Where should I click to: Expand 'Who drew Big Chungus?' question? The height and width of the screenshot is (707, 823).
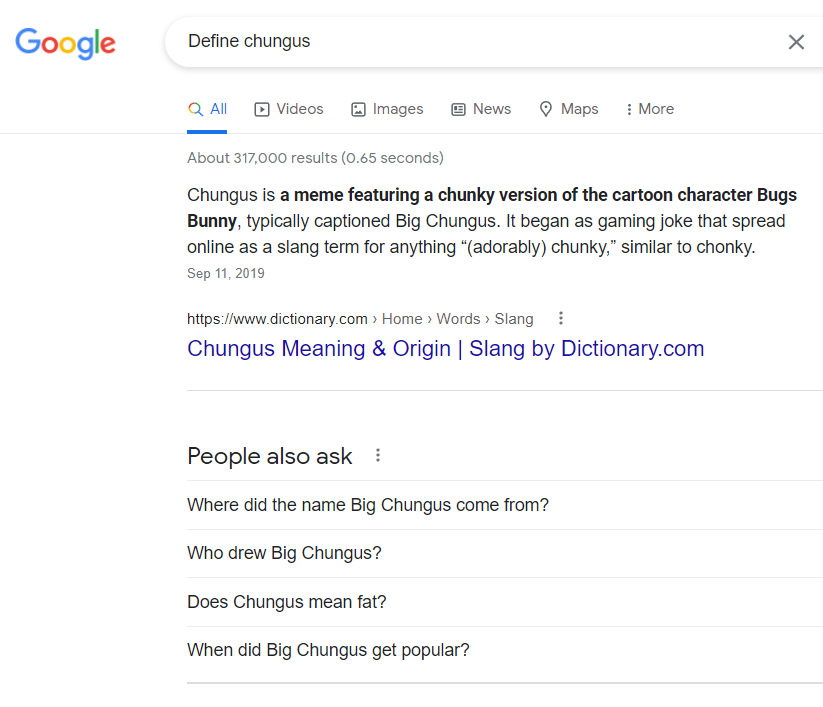pyautogui.click(x=505, y=553)
